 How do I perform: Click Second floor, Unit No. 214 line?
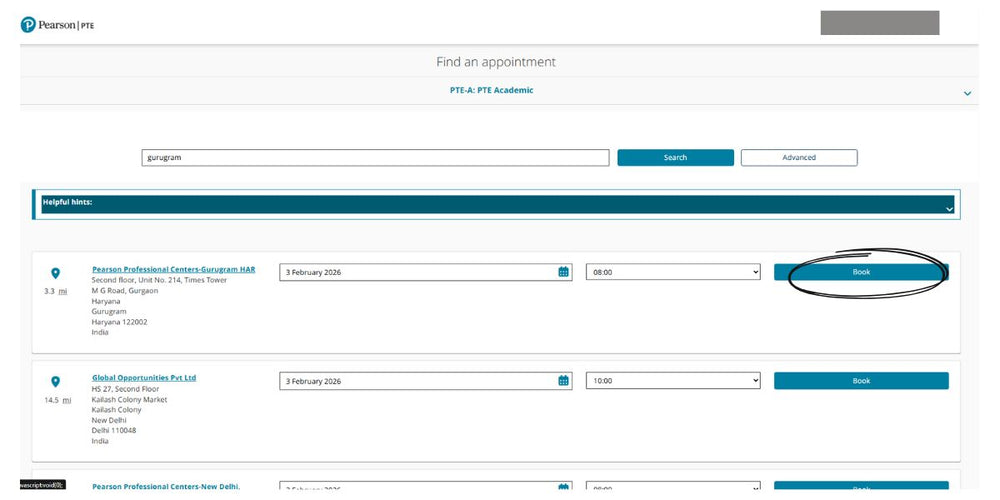coord(159,280)
